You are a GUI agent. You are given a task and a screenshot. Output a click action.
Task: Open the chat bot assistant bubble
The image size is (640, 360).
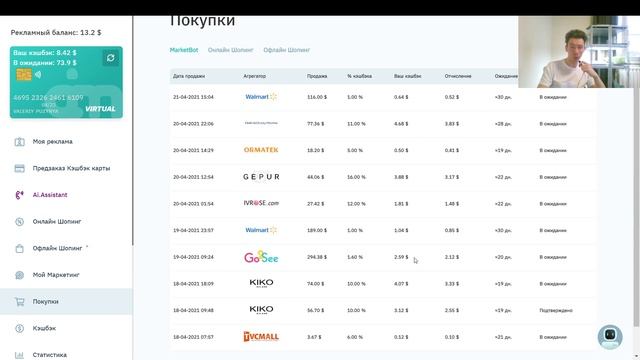[610, 336]
